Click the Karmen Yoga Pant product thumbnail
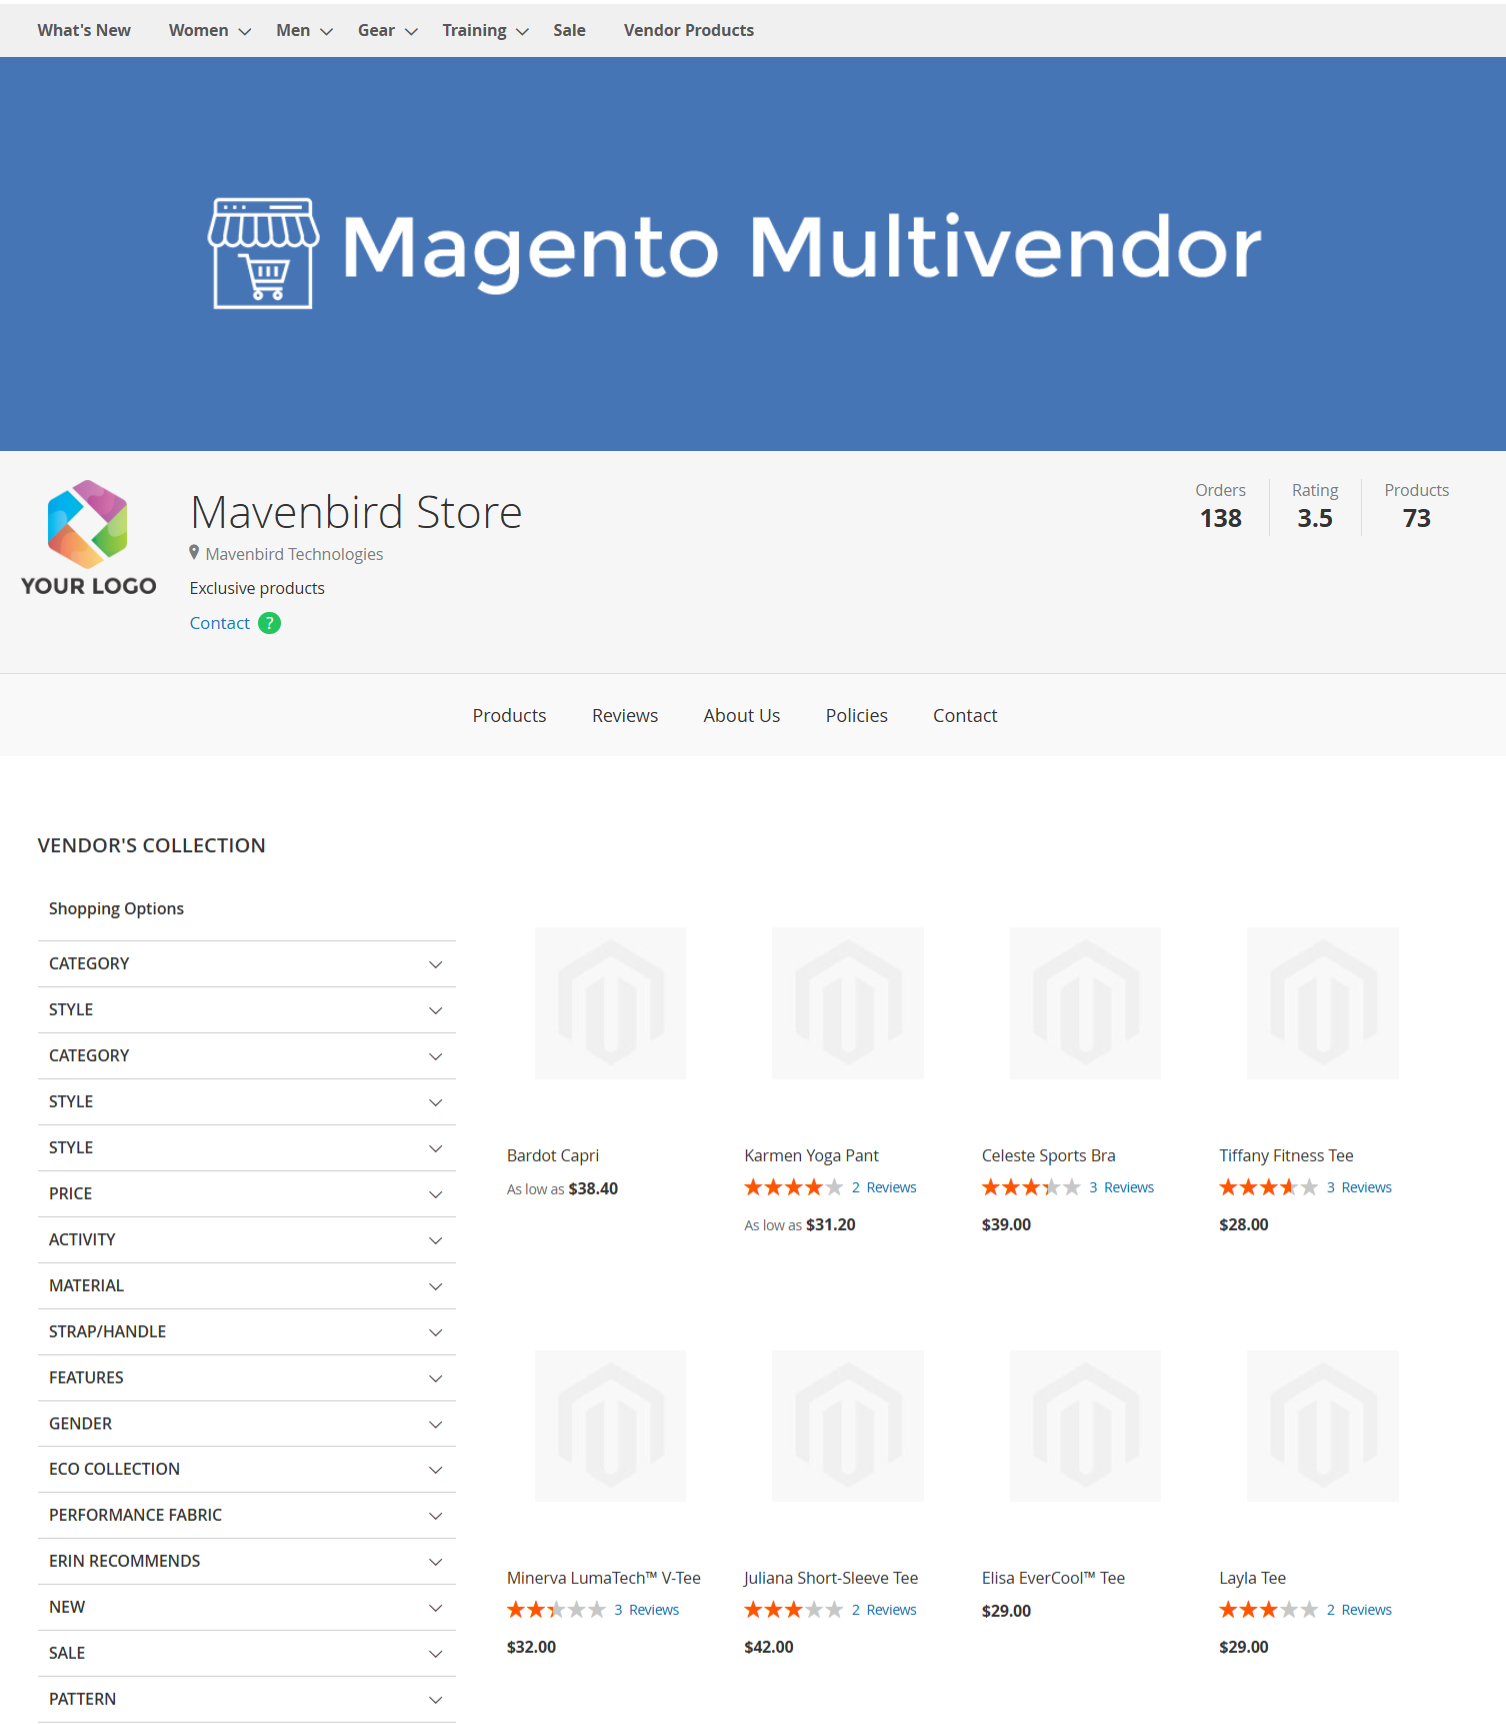 point(848,1003)
